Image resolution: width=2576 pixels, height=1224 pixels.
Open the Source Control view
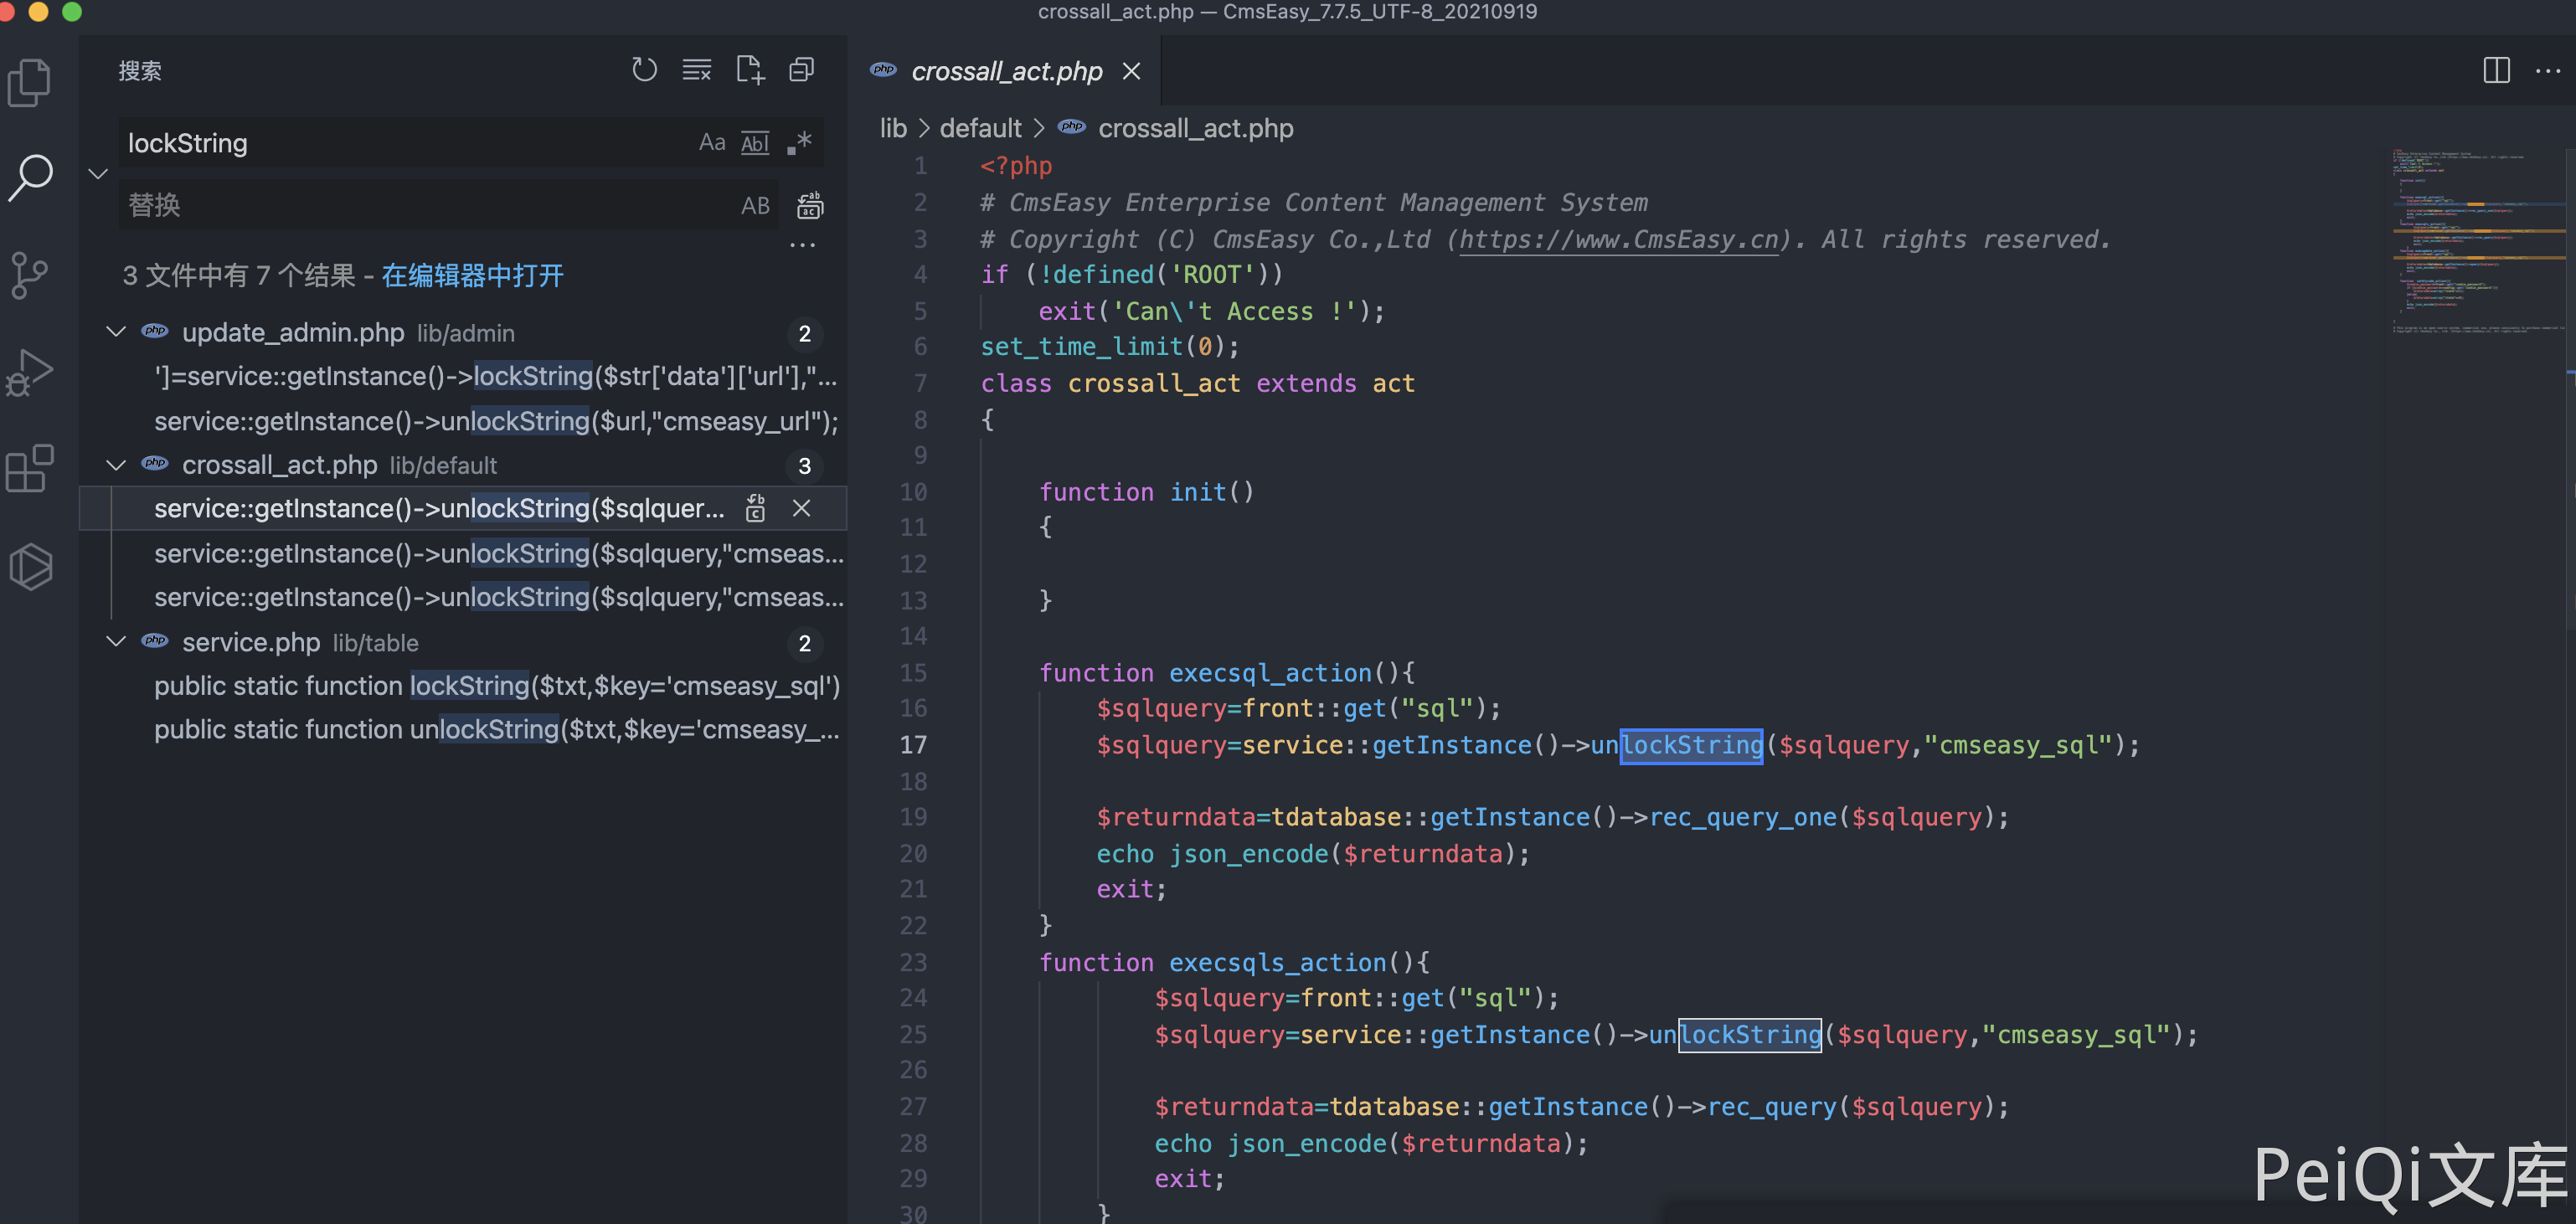(x=30, y=274)
